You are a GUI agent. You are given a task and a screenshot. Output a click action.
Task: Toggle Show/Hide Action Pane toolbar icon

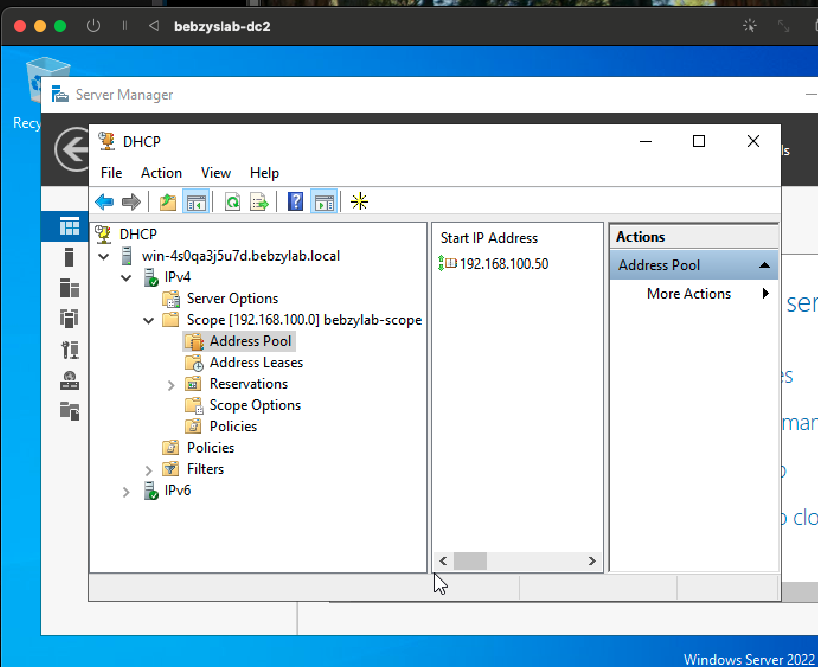(x=324, y=201)
